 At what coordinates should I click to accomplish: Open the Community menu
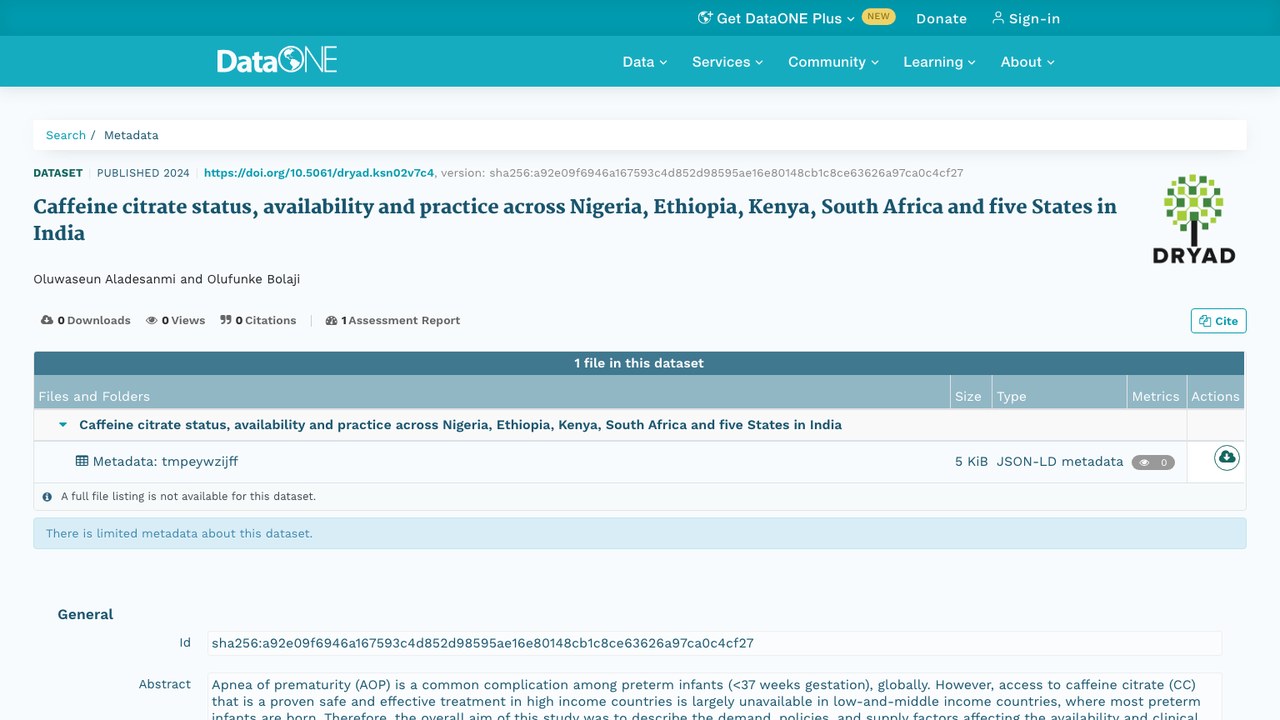point(833,61)
